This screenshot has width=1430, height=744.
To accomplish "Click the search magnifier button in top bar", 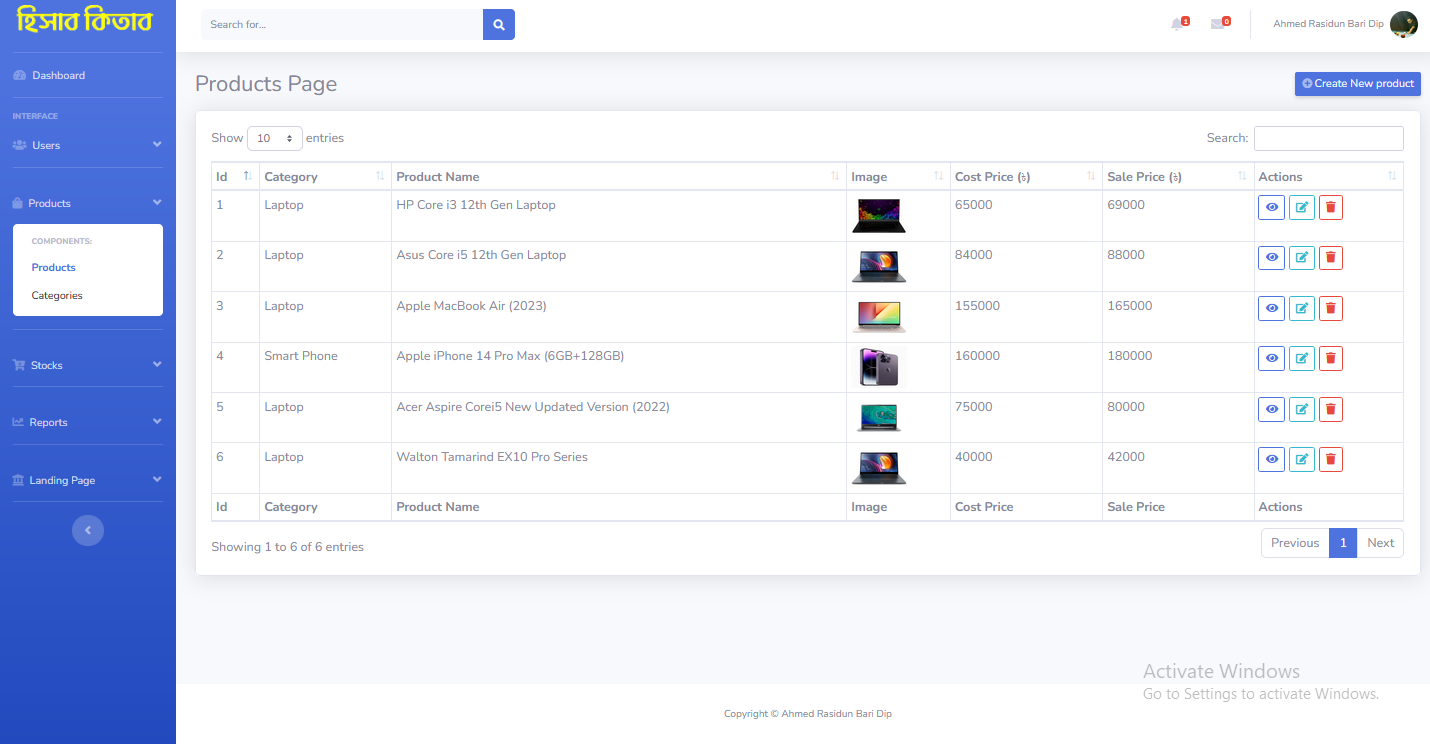I will pos(498,24).
